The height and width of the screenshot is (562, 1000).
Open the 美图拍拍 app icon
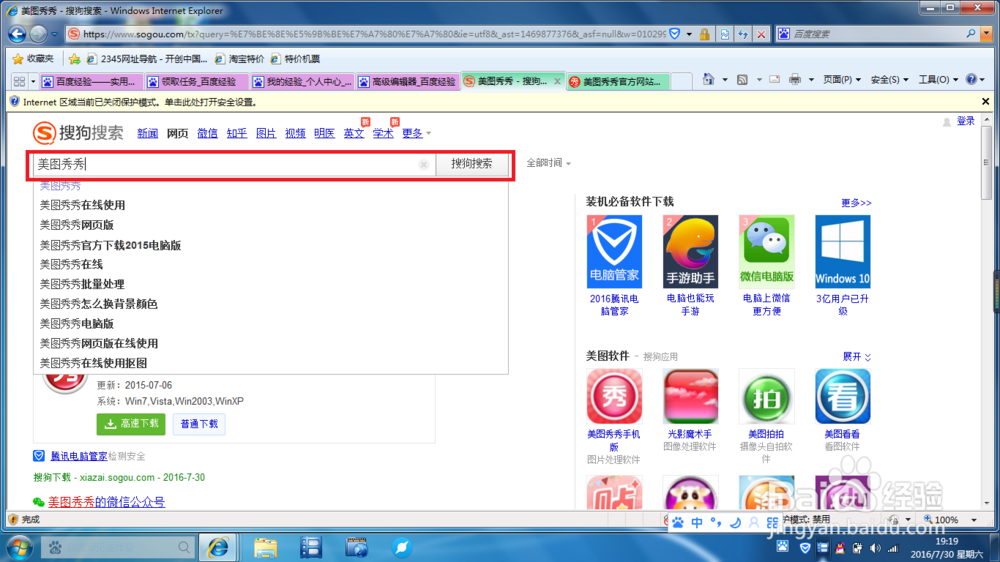tap(767, 396)
